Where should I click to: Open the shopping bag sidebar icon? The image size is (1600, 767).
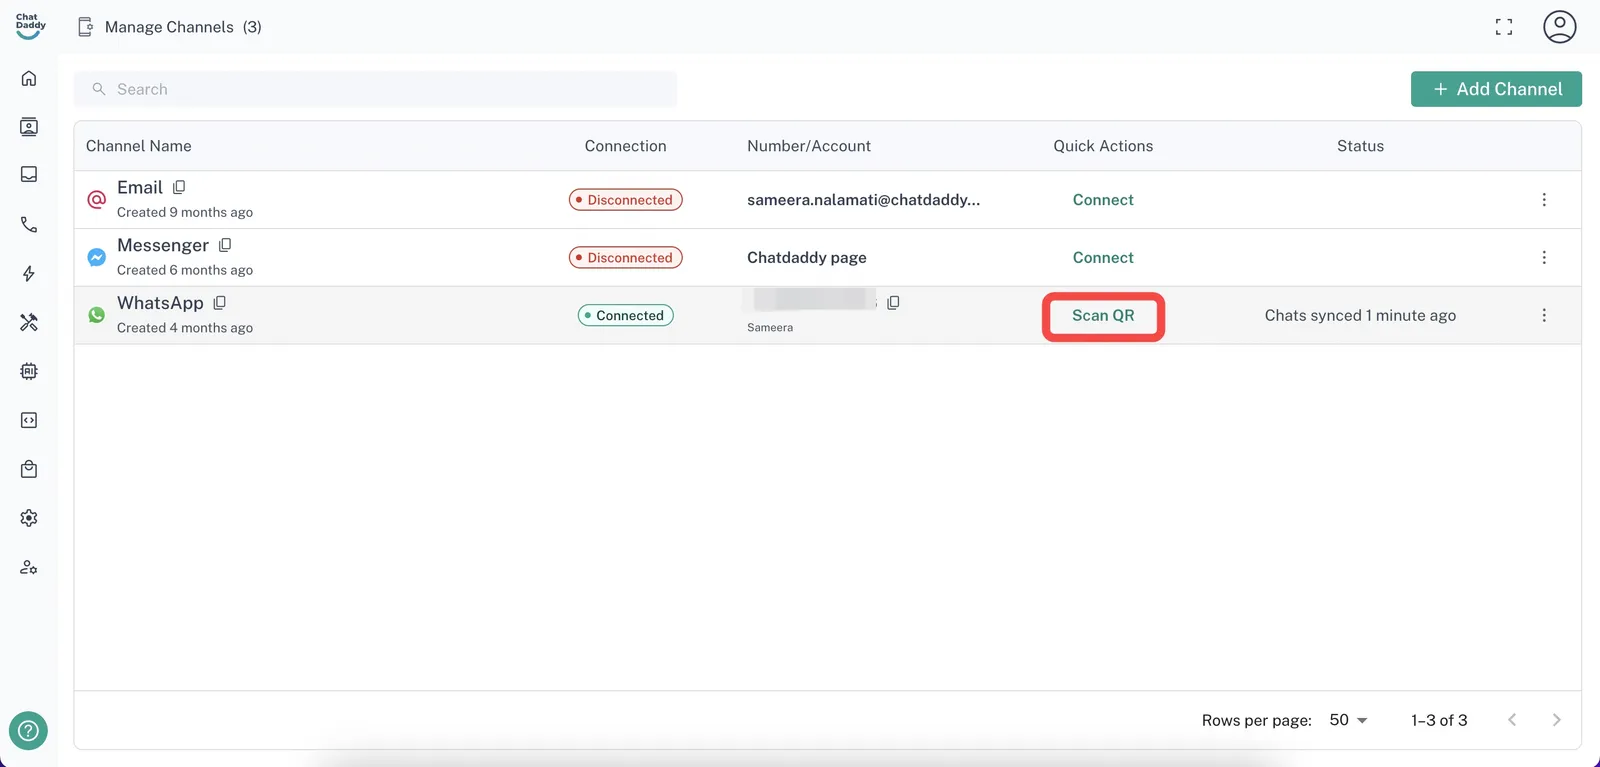coord(29,469)
